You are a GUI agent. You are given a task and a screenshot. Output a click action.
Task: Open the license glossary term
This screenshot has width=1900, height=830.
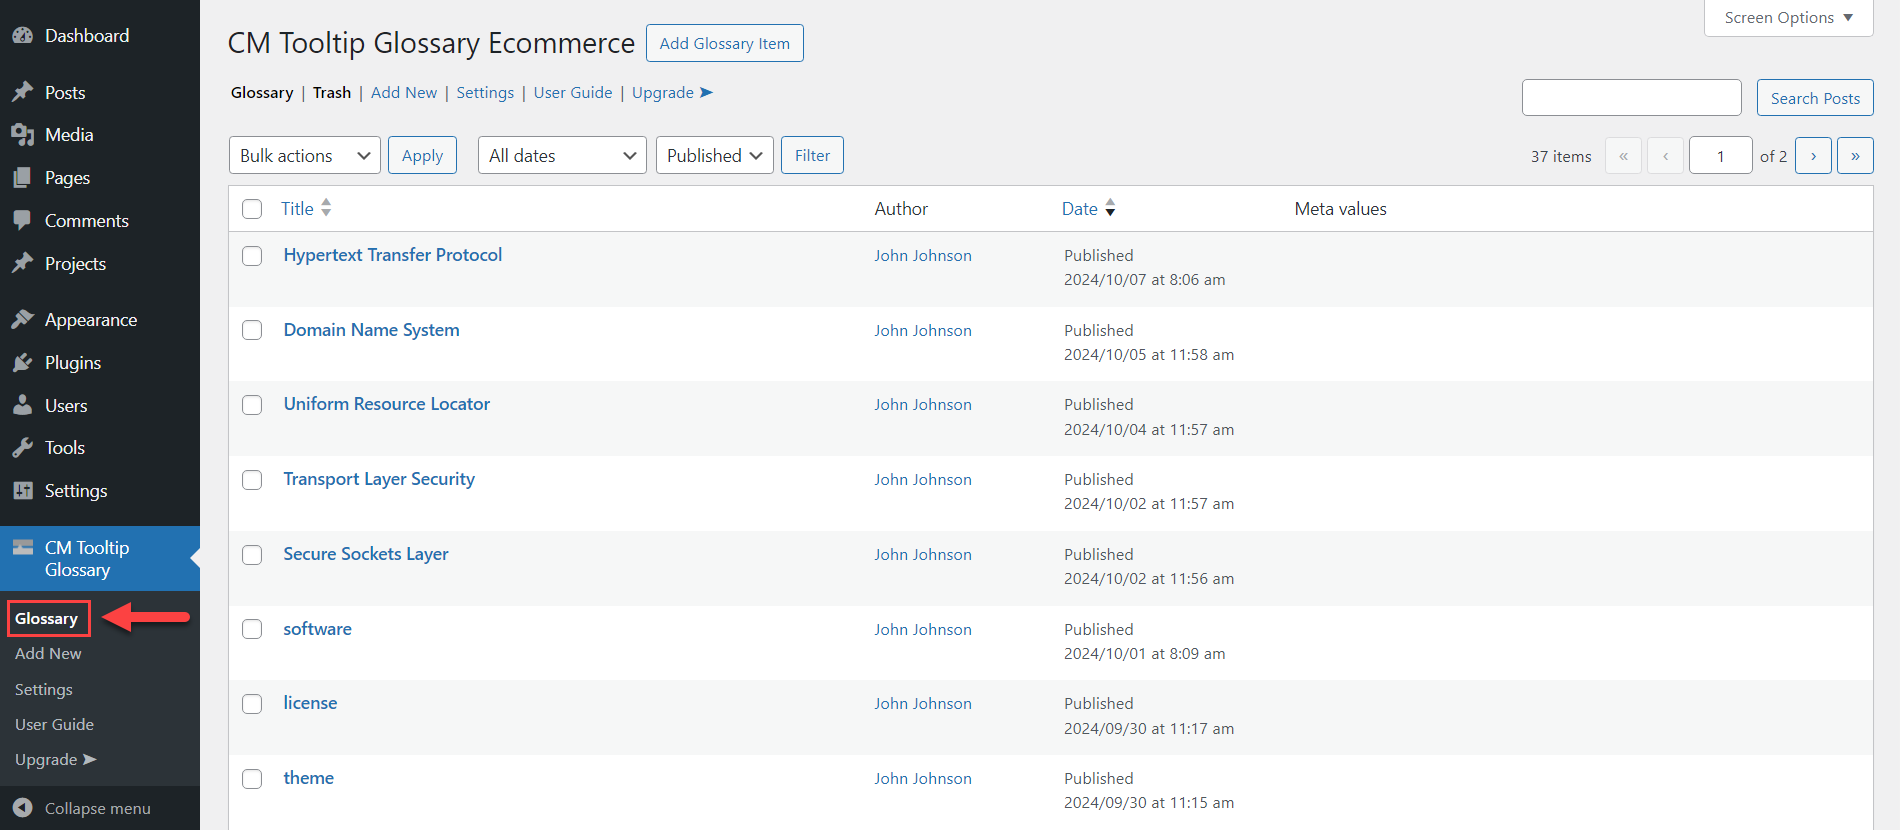pyautogui.click(x=310, y=703)
